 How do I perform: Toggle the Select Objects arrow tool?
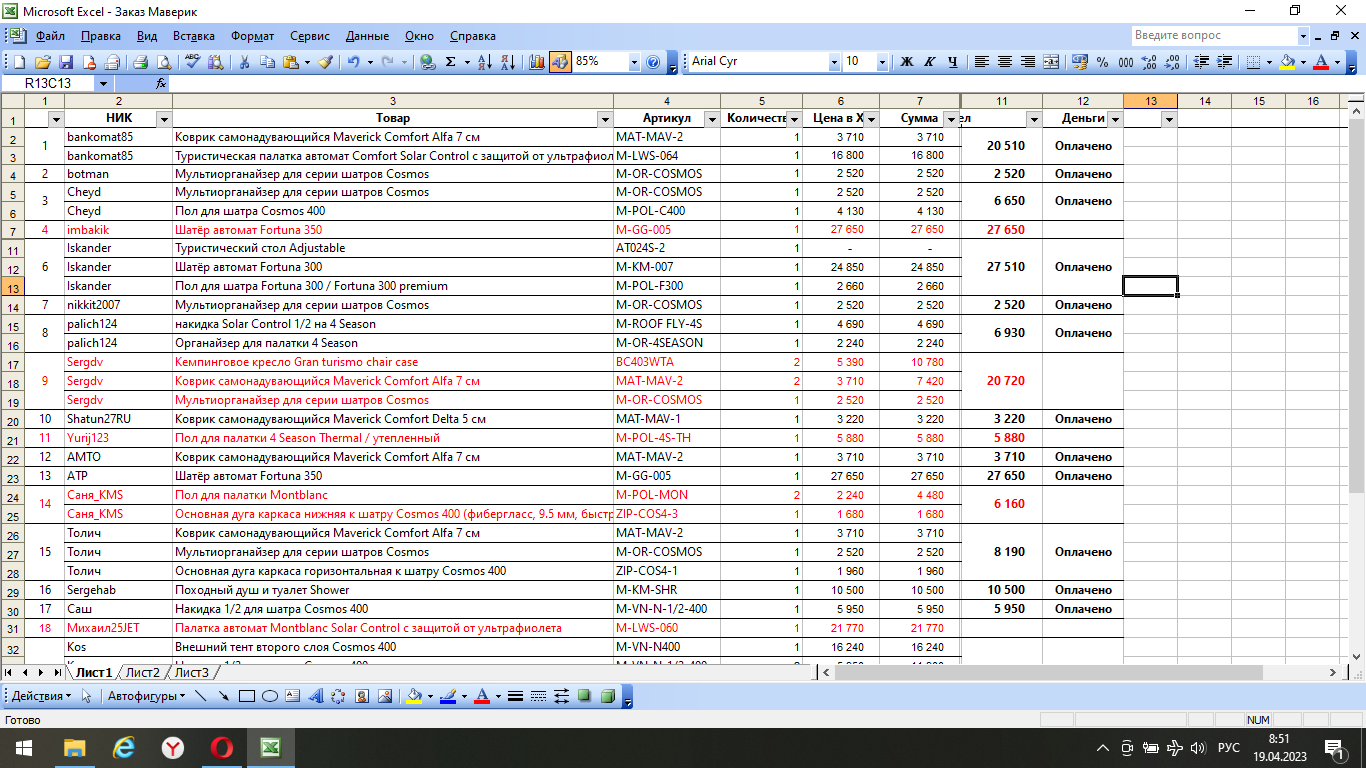[x=86, y=696]
